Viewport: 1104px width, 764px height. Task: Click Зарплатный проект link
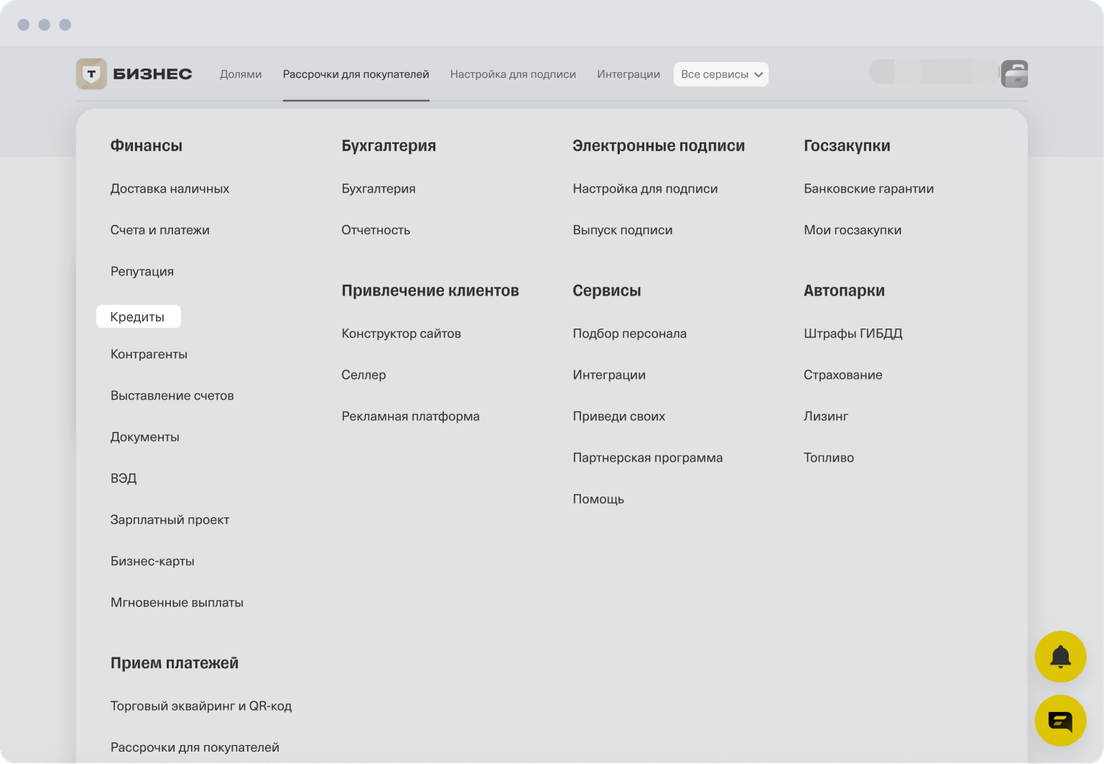pos(170,520)
